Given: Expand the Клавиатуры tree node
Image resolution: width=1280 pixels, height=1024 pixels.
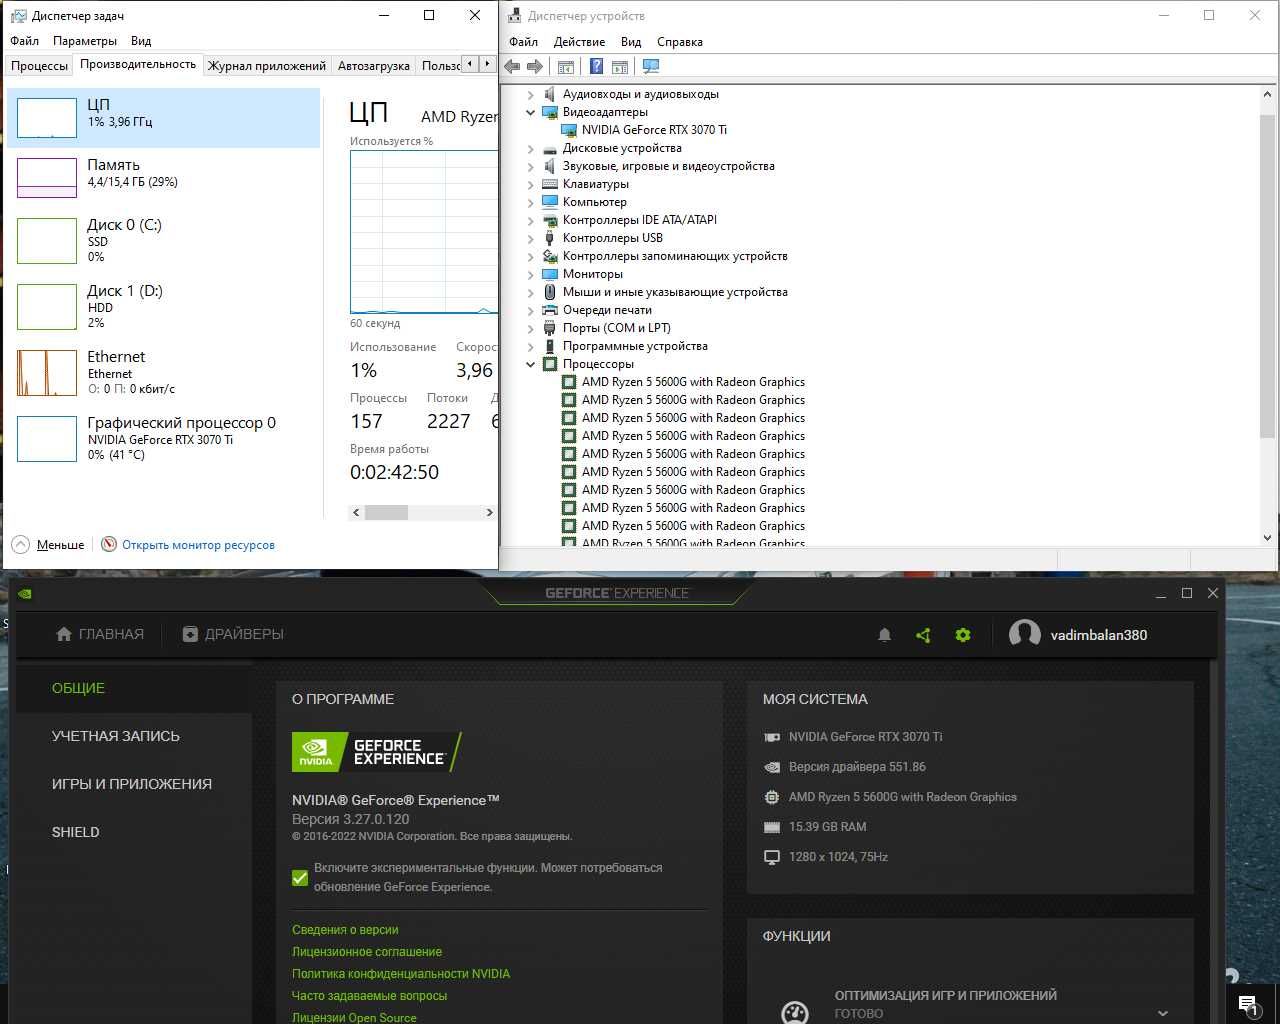Looking at the screenshot, I should (531, 184).
